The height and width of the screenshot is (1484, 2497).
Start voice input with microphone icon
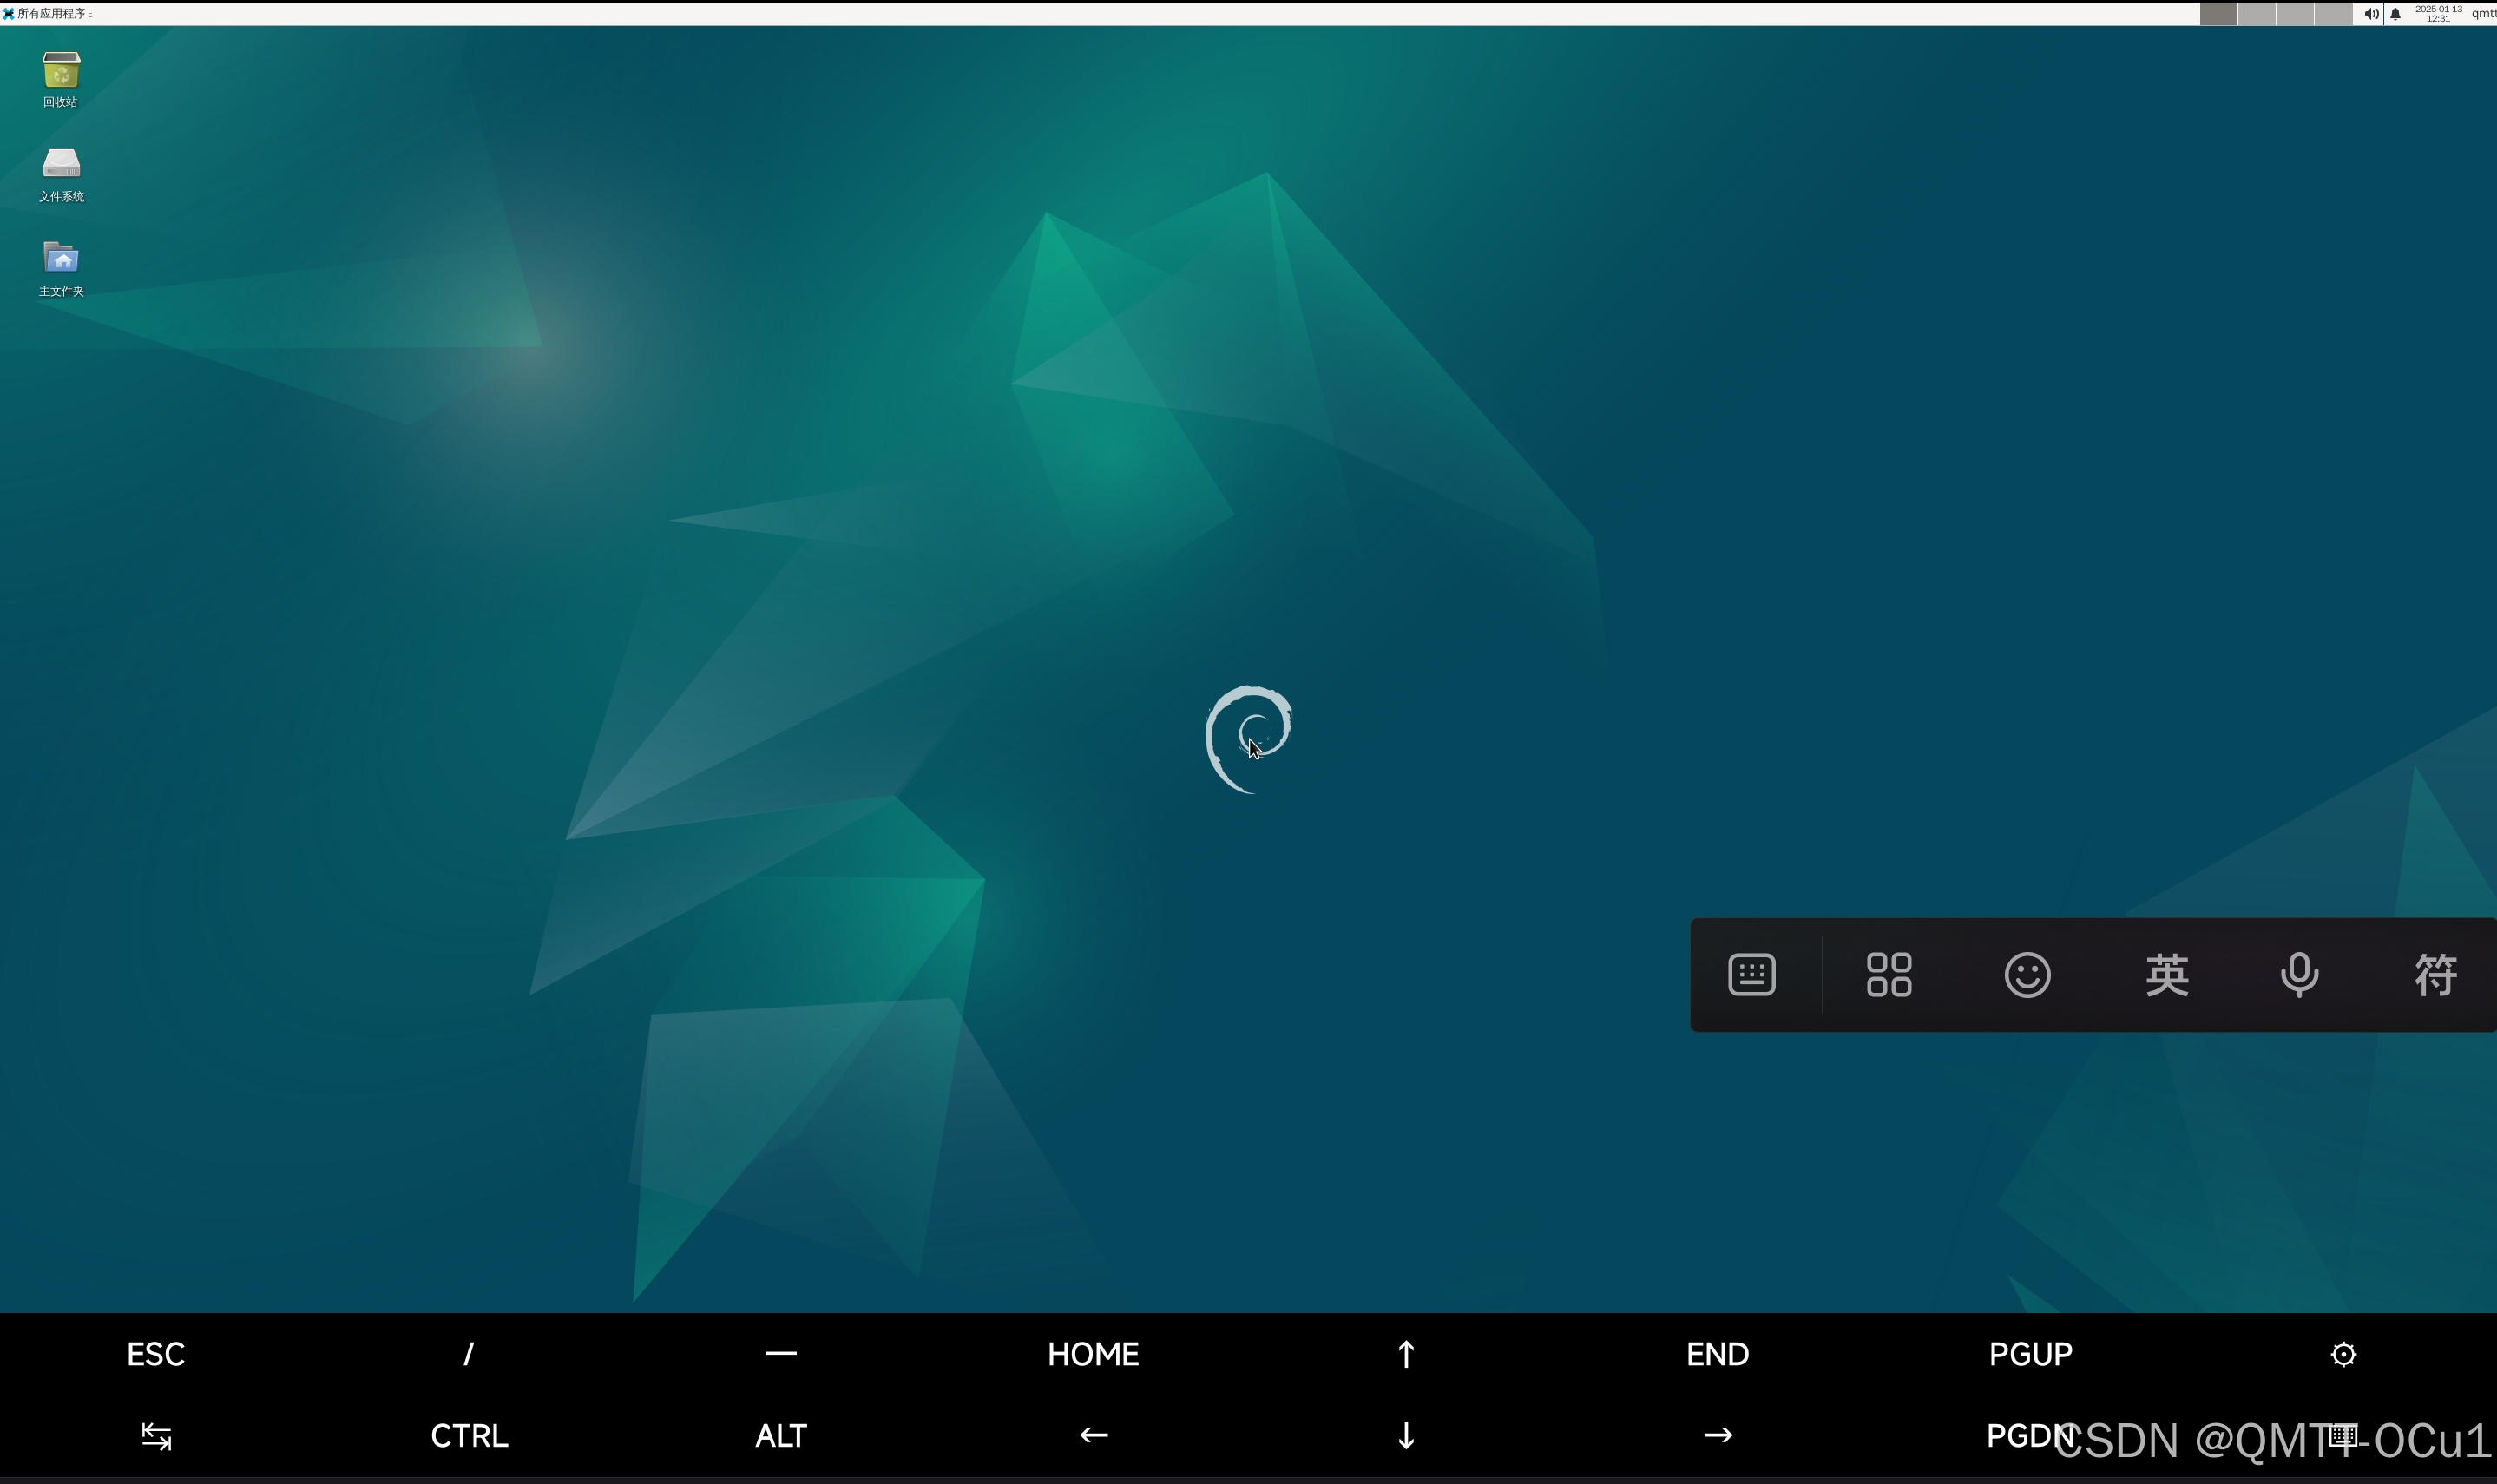click(x=2298, y=975)
